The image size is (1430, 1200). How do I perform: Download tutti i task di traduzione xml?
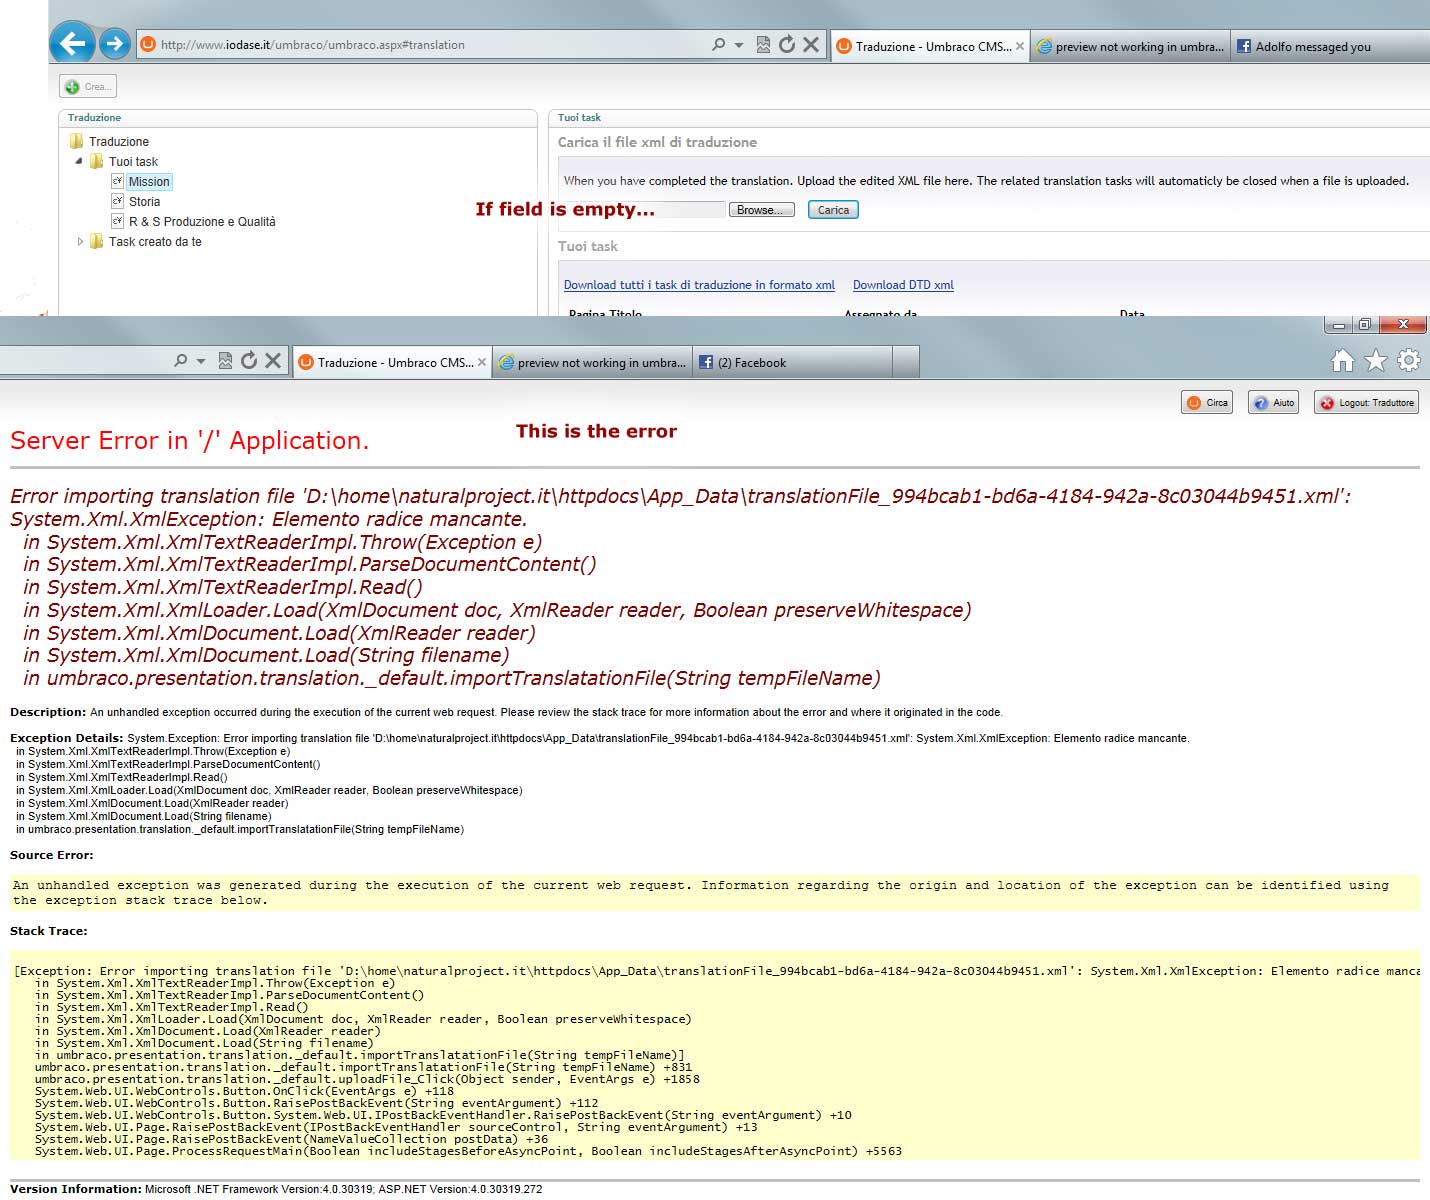[699, 285]
